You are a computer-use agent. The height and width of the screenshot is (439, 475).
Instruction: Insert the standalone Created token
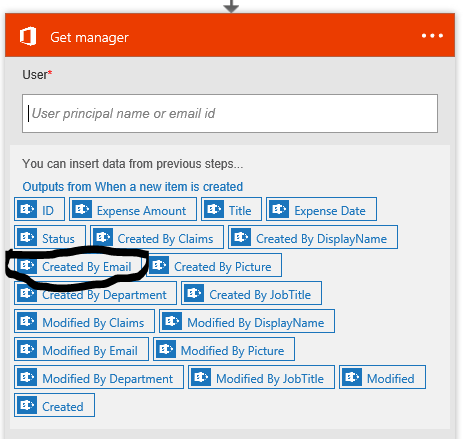54,405
